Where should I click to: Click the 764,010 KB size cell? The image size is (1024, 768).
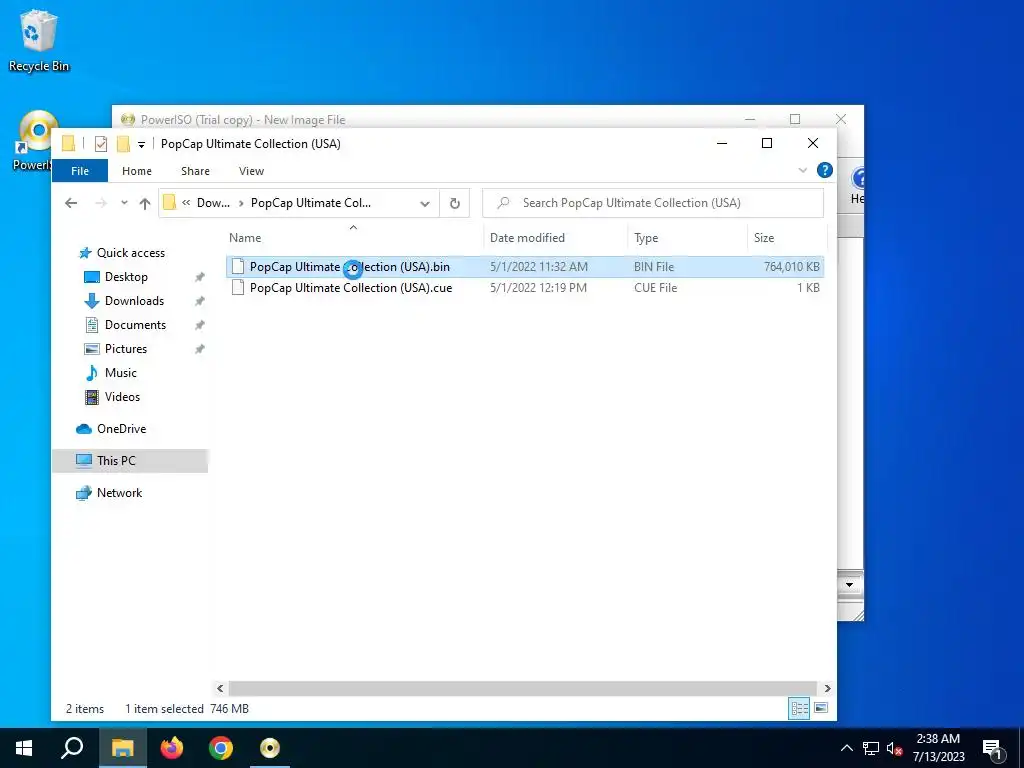792,266
